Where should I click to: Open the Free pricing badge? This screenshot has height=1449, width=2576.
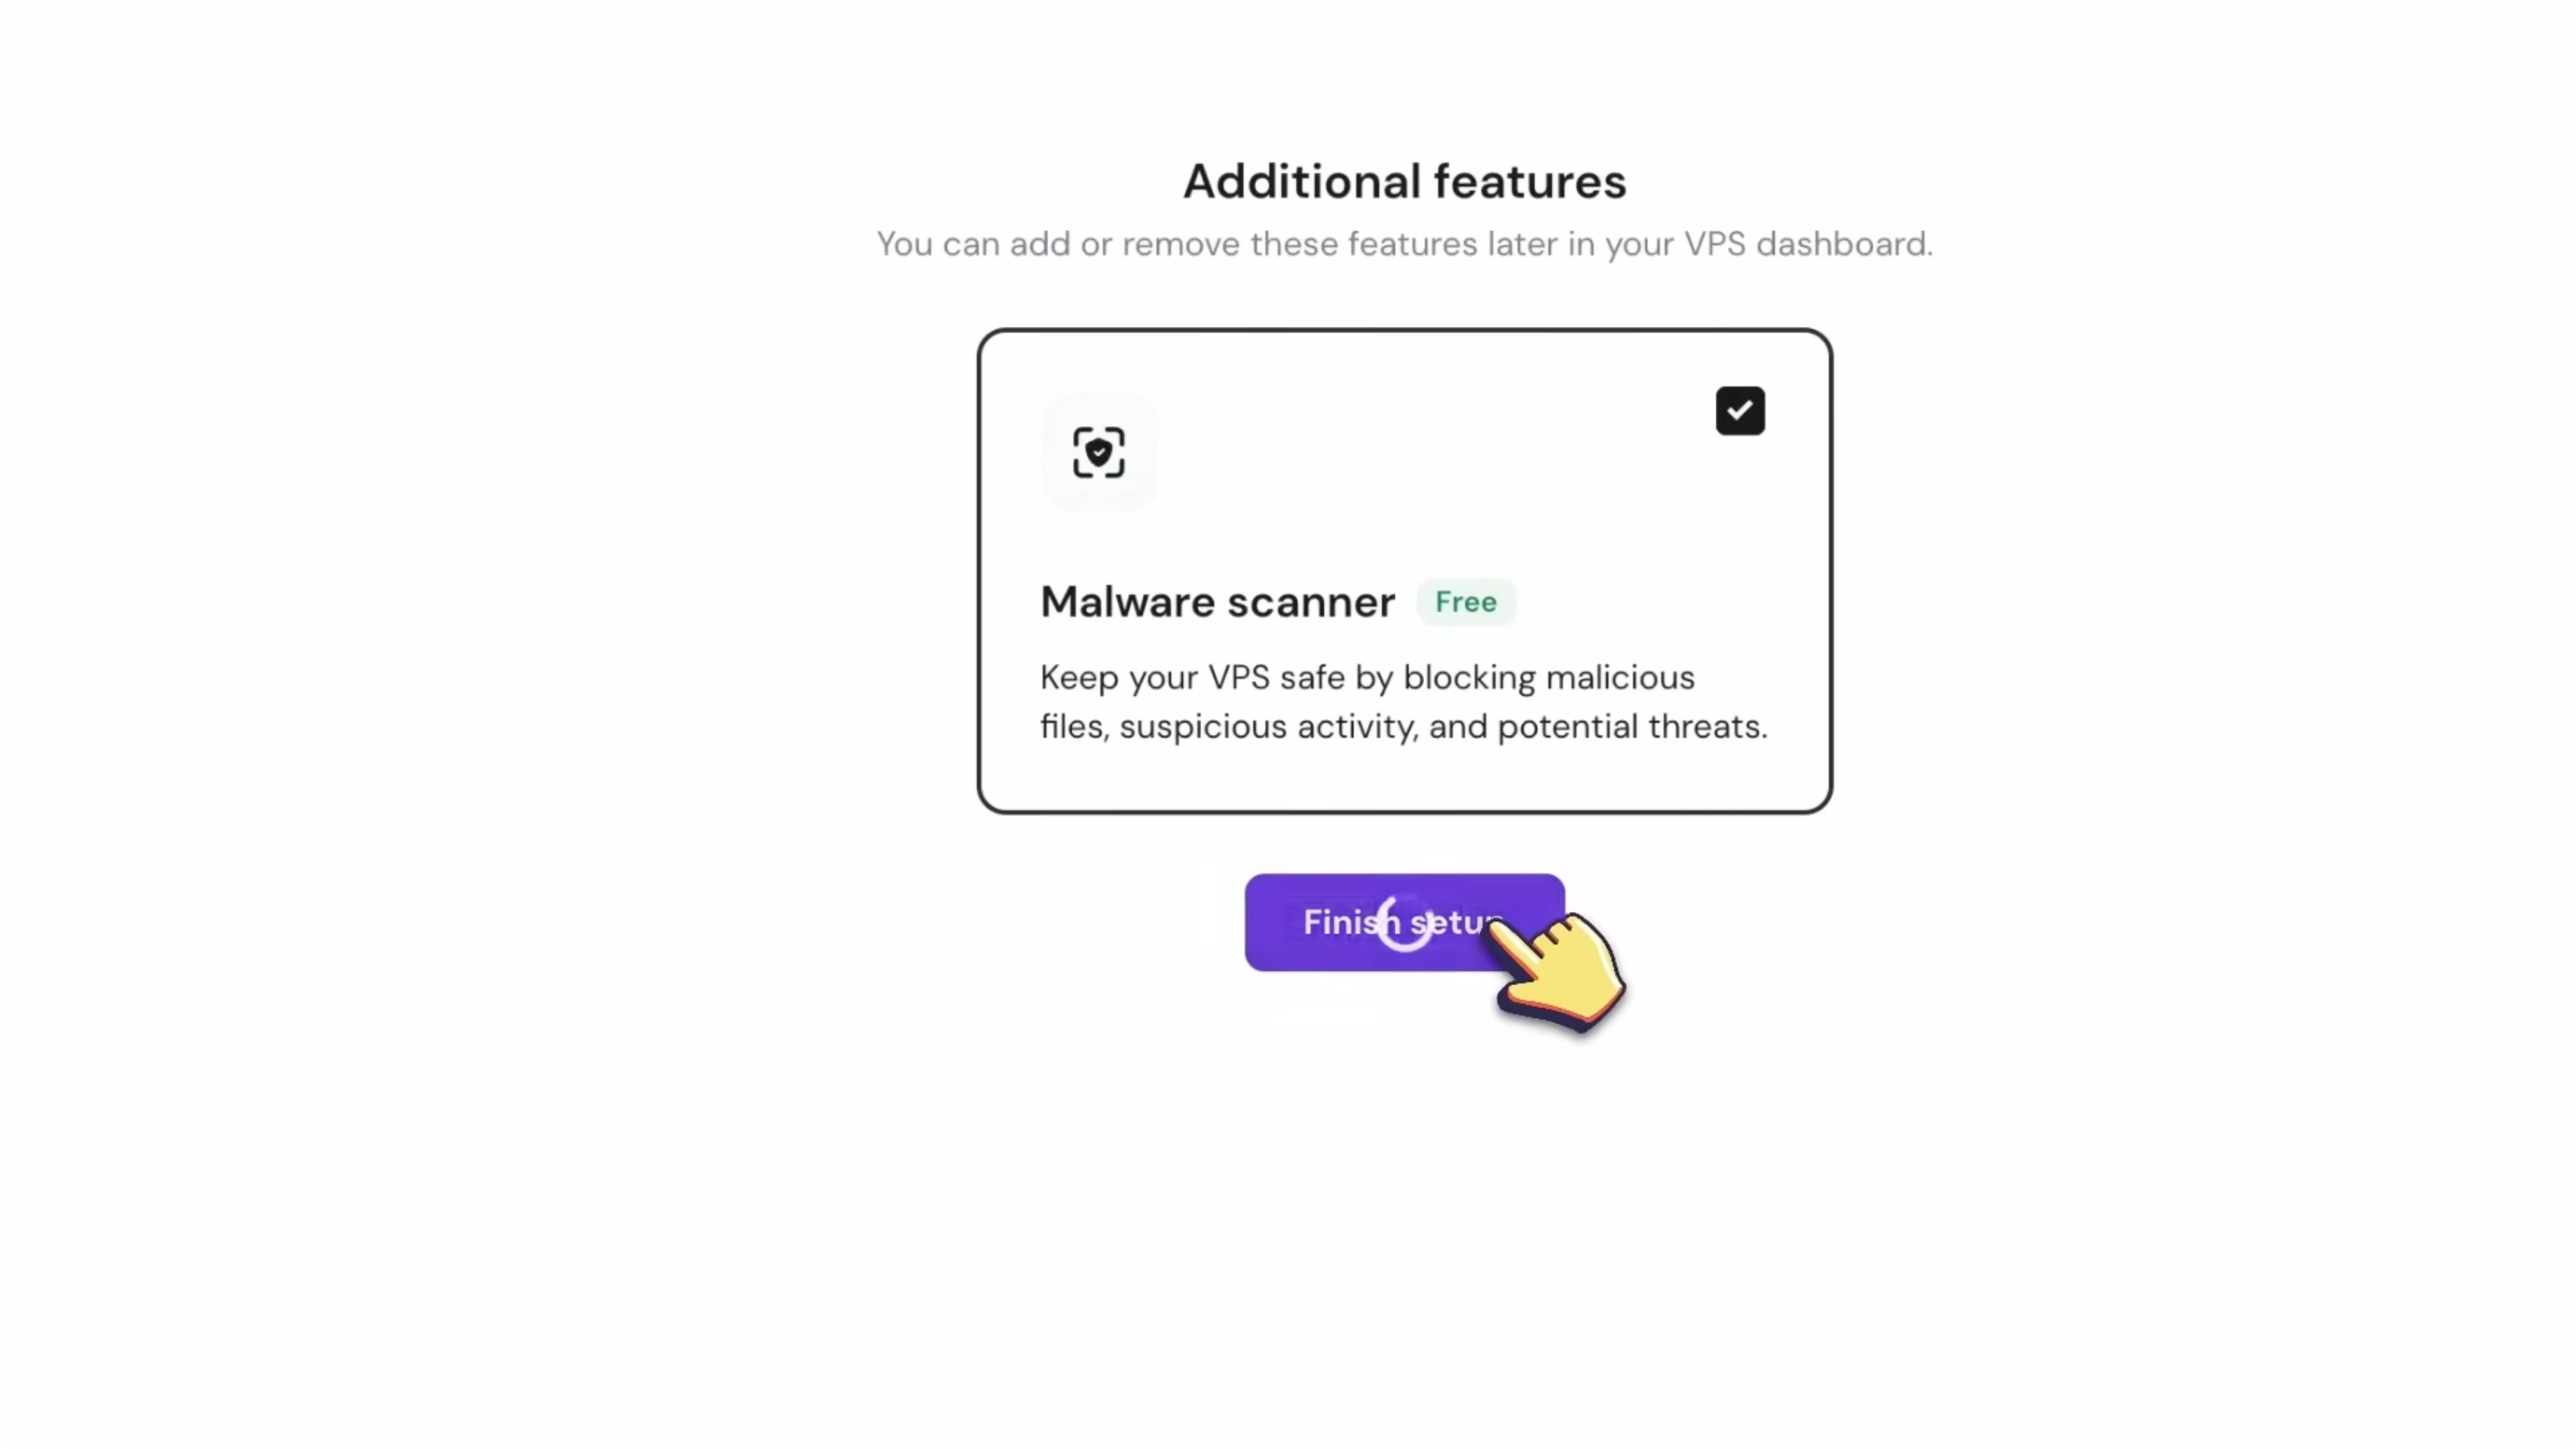click(x=1465, y=601)
